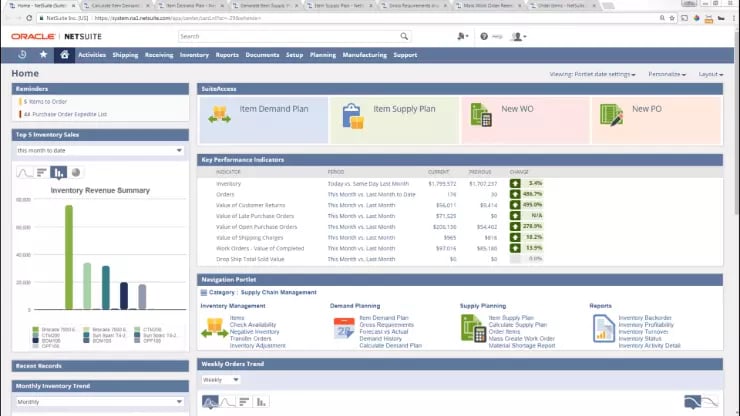Bookmark this page with the star
Screen dimensions: 740x416
pyautogui.click(x=672, y=18)
